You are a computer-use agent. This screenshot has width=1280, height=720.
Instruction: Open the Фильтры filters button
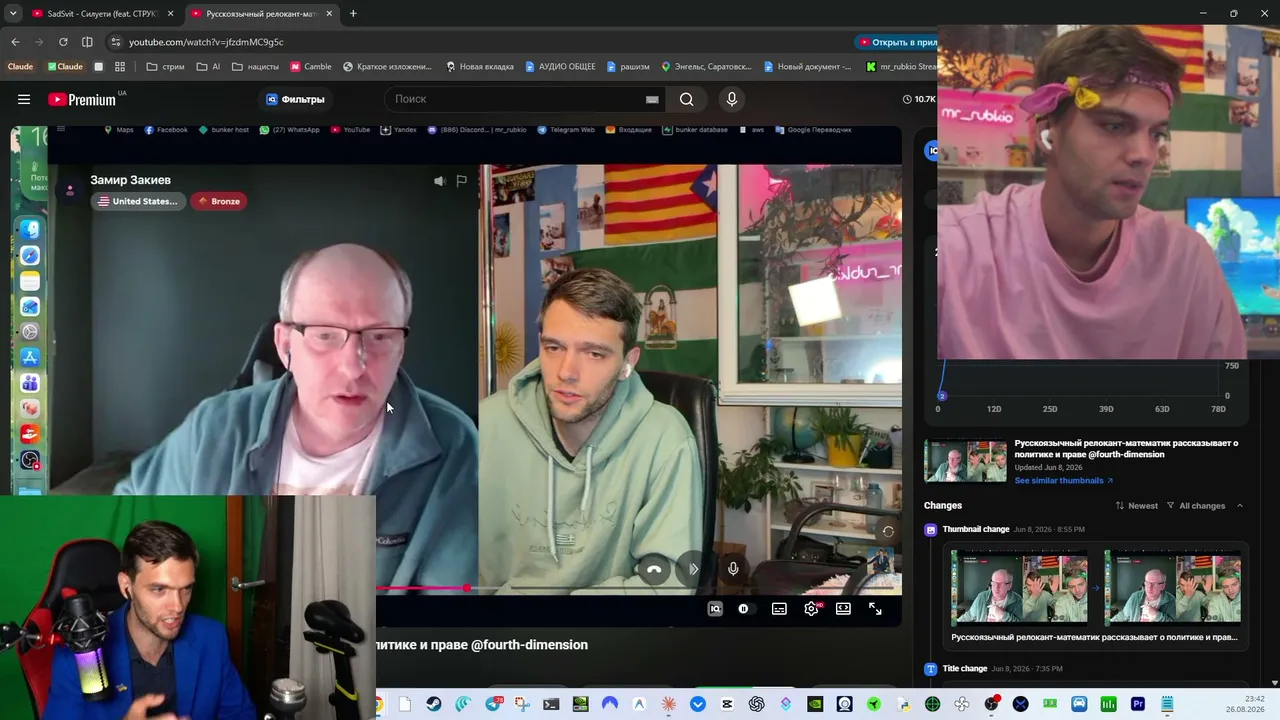click(295, 99)
